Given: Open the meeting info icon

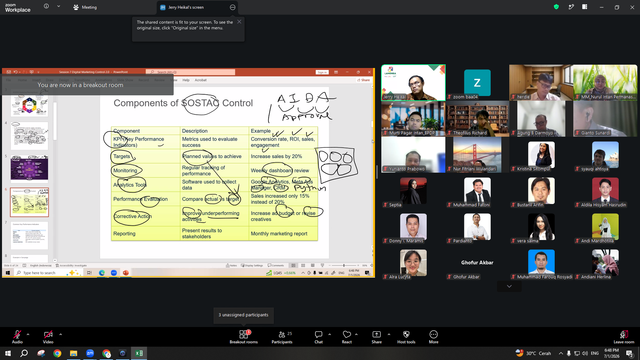Looking at the screenshot, I should [46, 6].
